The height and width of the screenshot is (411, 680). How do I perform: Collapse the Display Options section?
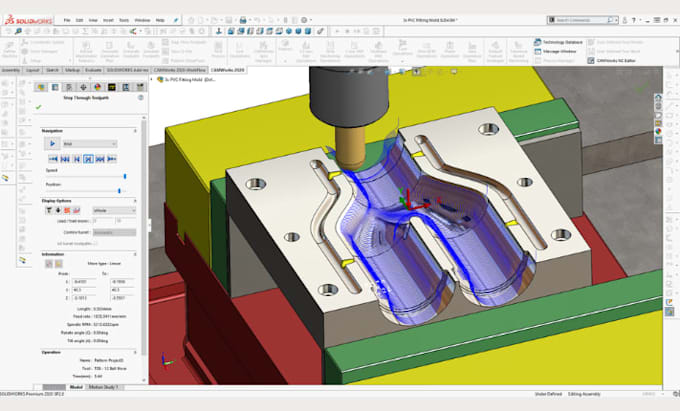click(x=135, y=201)
